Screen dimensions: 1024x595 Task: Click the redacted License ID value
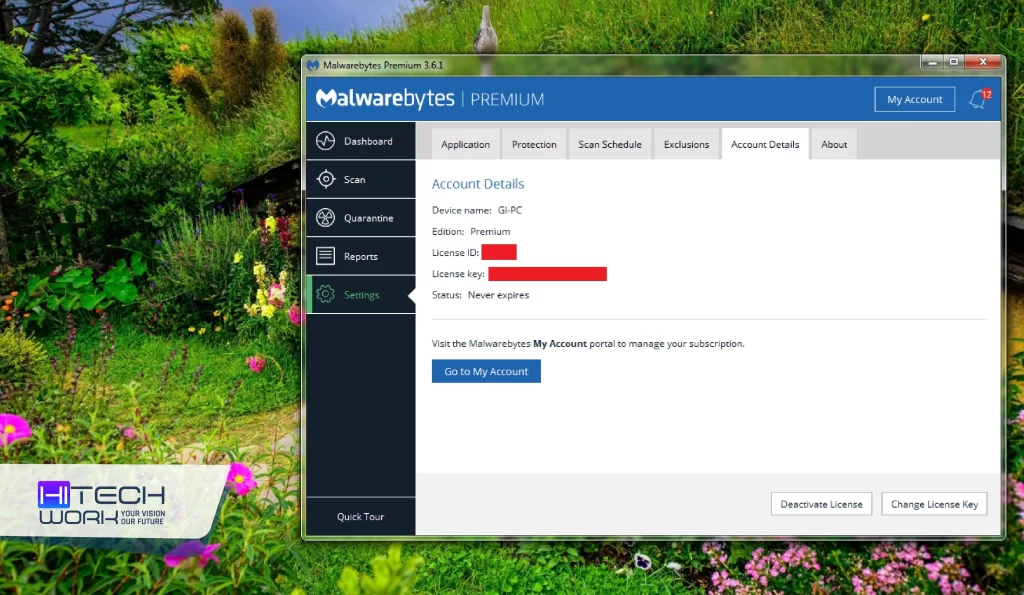tap(499, 252)
